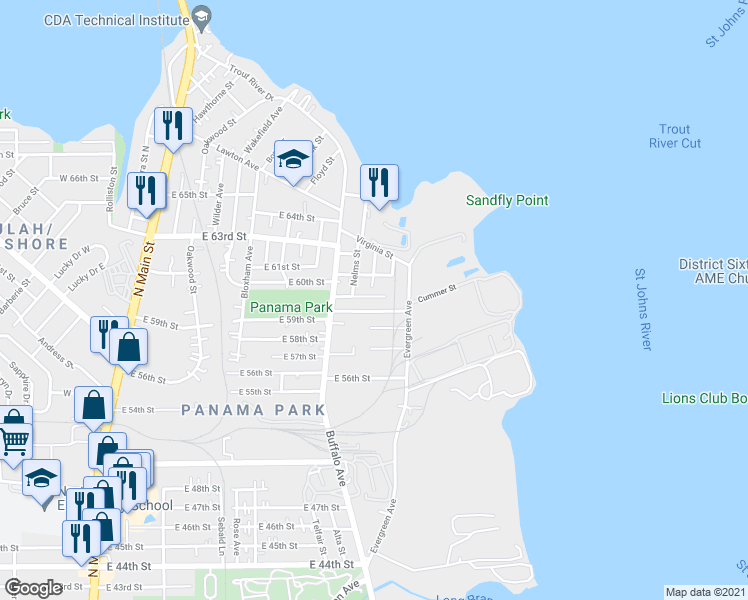Viewport: 748px width, 600px height.
Task: Select the E 58th St label
Action: [300, 339]
